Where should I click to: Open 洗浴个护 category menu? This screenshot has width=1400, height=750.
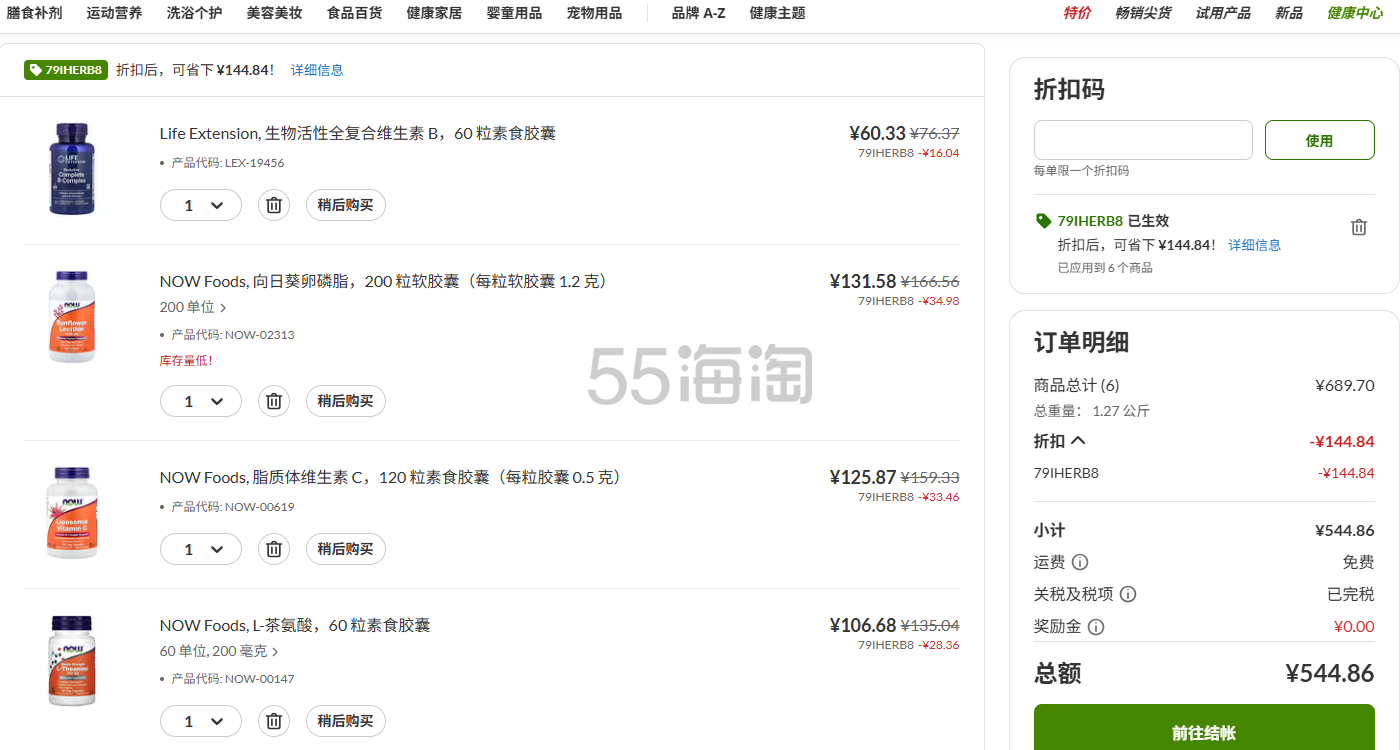(x=194, y=13)
